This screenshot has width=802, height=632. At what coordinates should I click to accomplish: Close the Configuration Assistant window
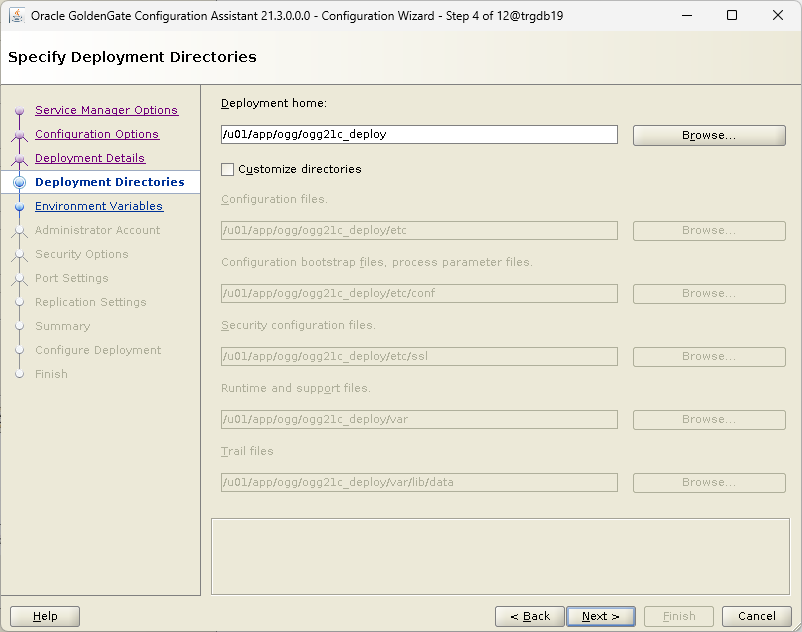(777, 15)
